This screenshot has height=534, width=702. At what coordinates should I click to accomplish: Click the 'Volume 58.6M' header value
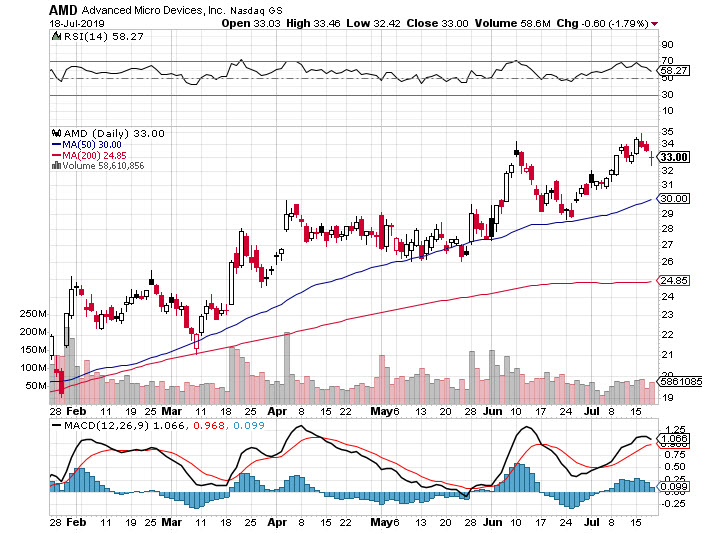[513, 23]
